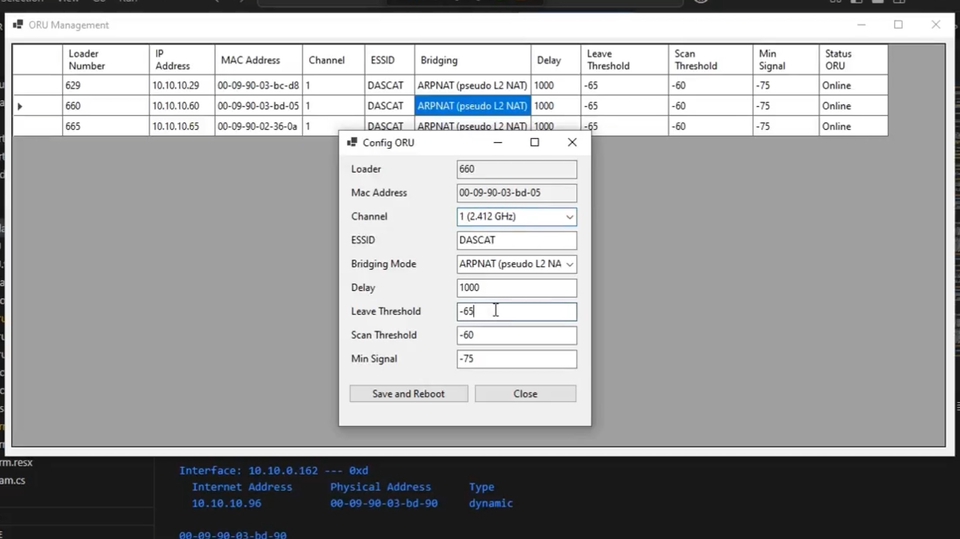Image resolution: width=960 pixels, height=539 pixels.
Task: Click MAC cell 00-09-90-03-bd-05 in table
Action: 258,106
